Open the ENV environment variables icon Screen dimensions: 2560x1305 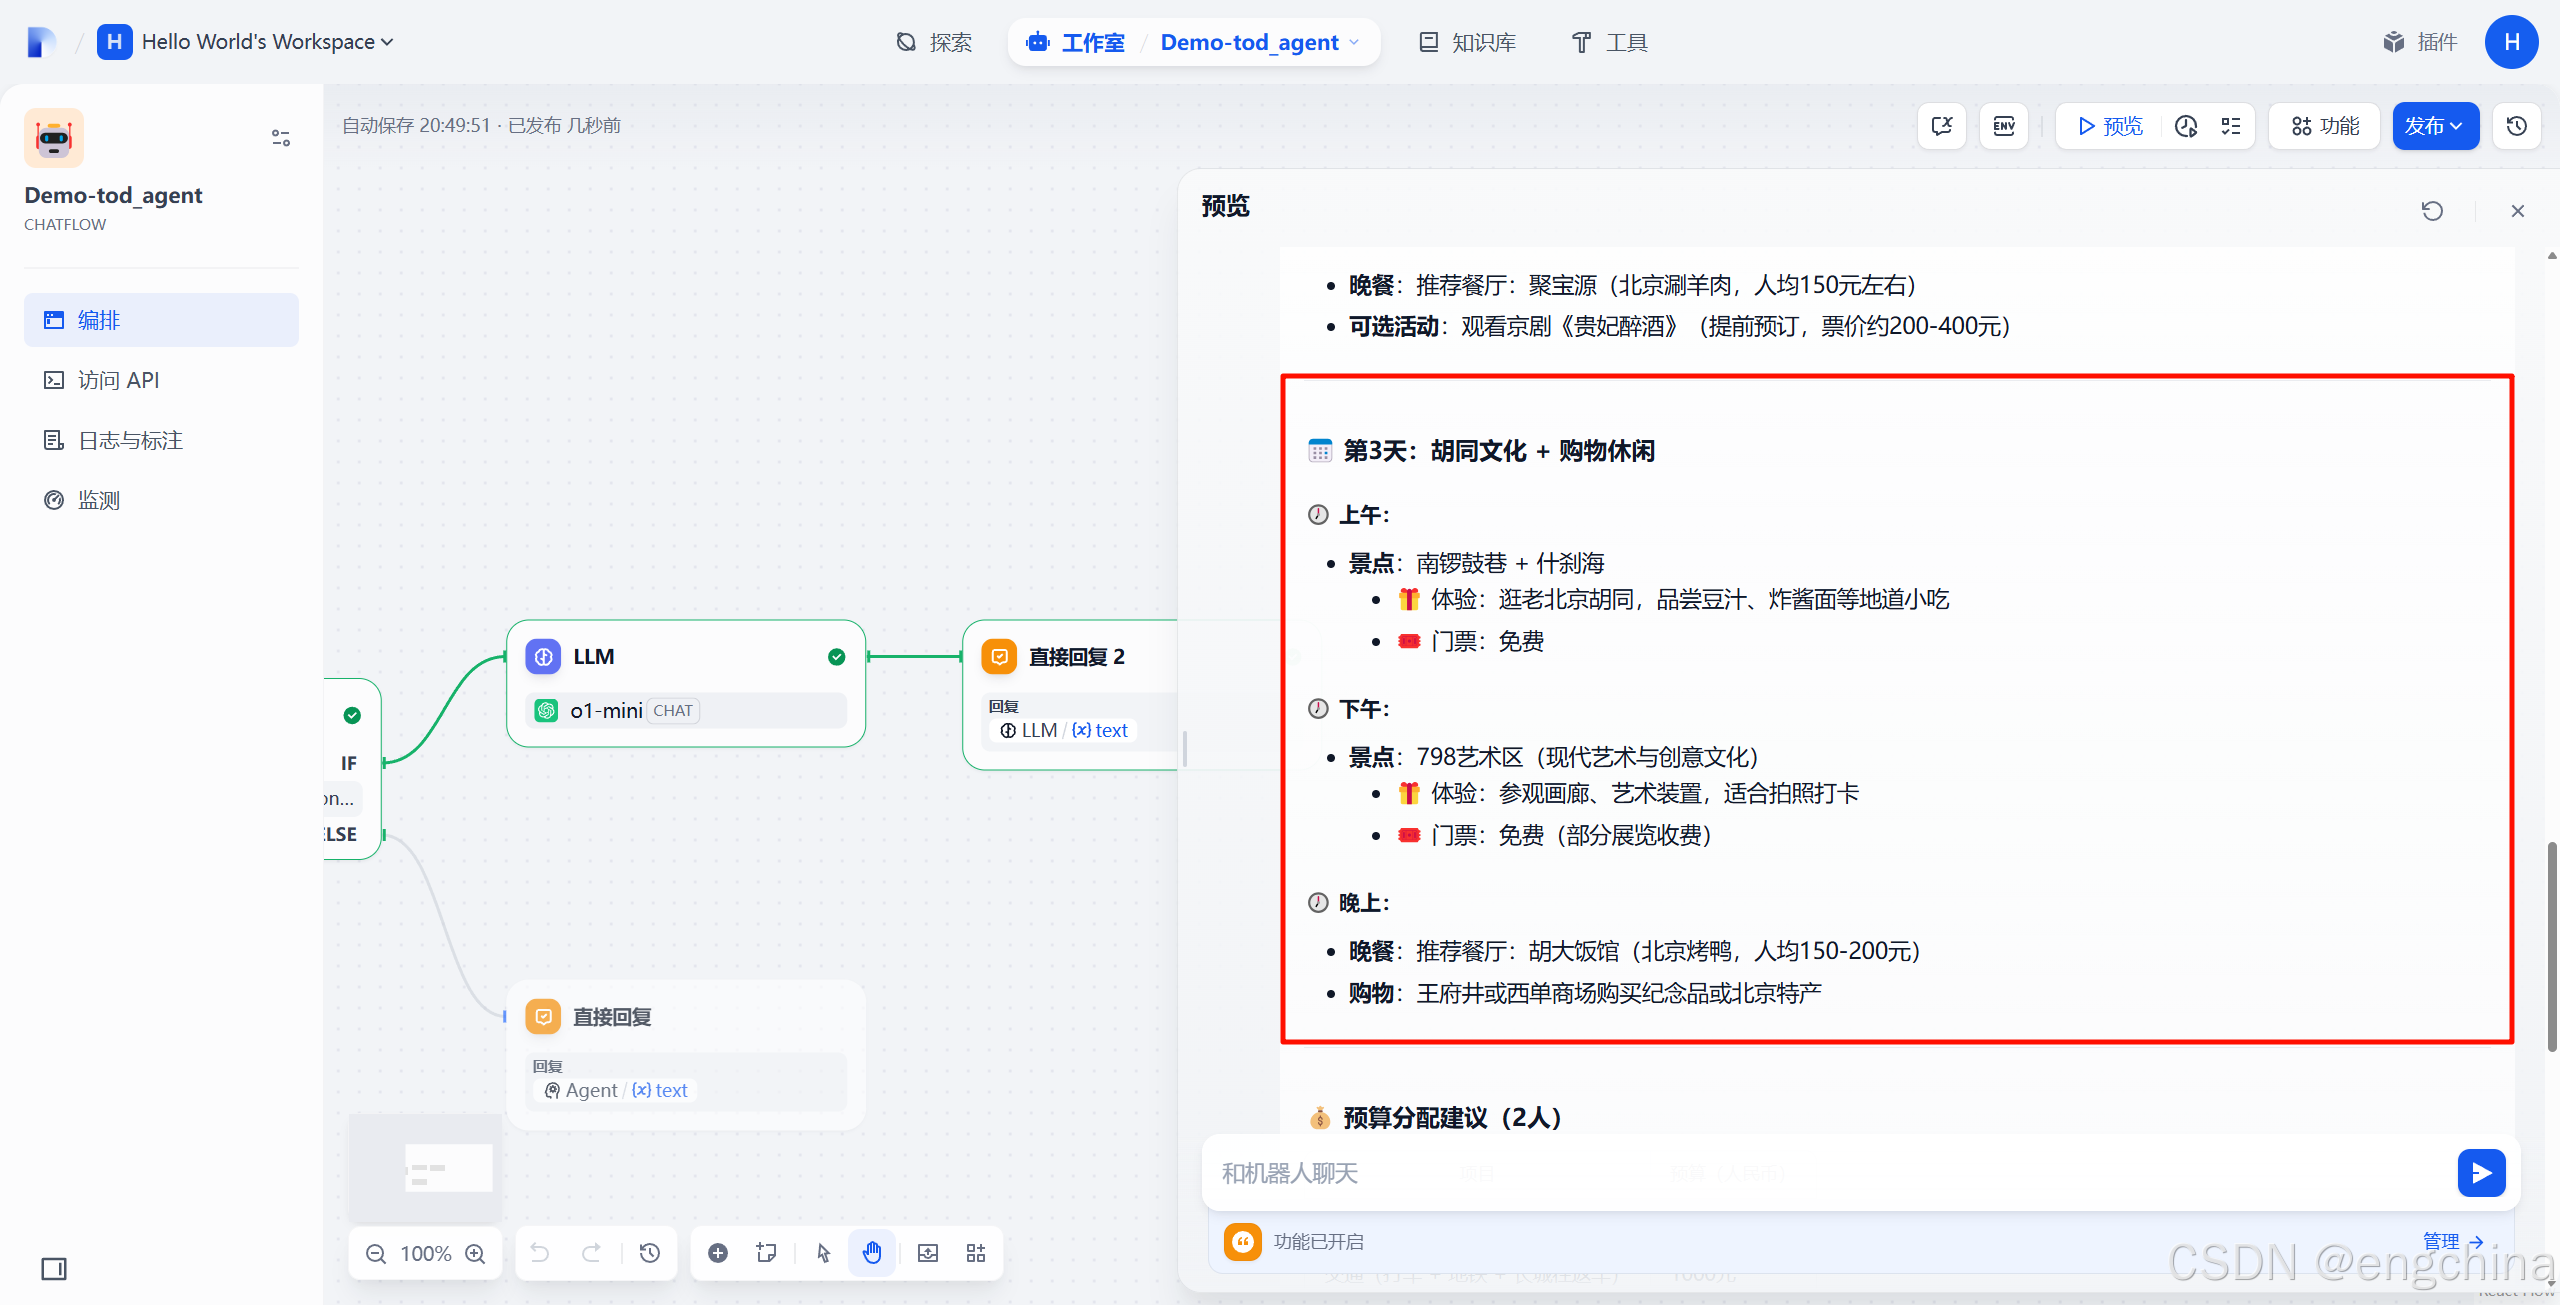click(2004, 126)
